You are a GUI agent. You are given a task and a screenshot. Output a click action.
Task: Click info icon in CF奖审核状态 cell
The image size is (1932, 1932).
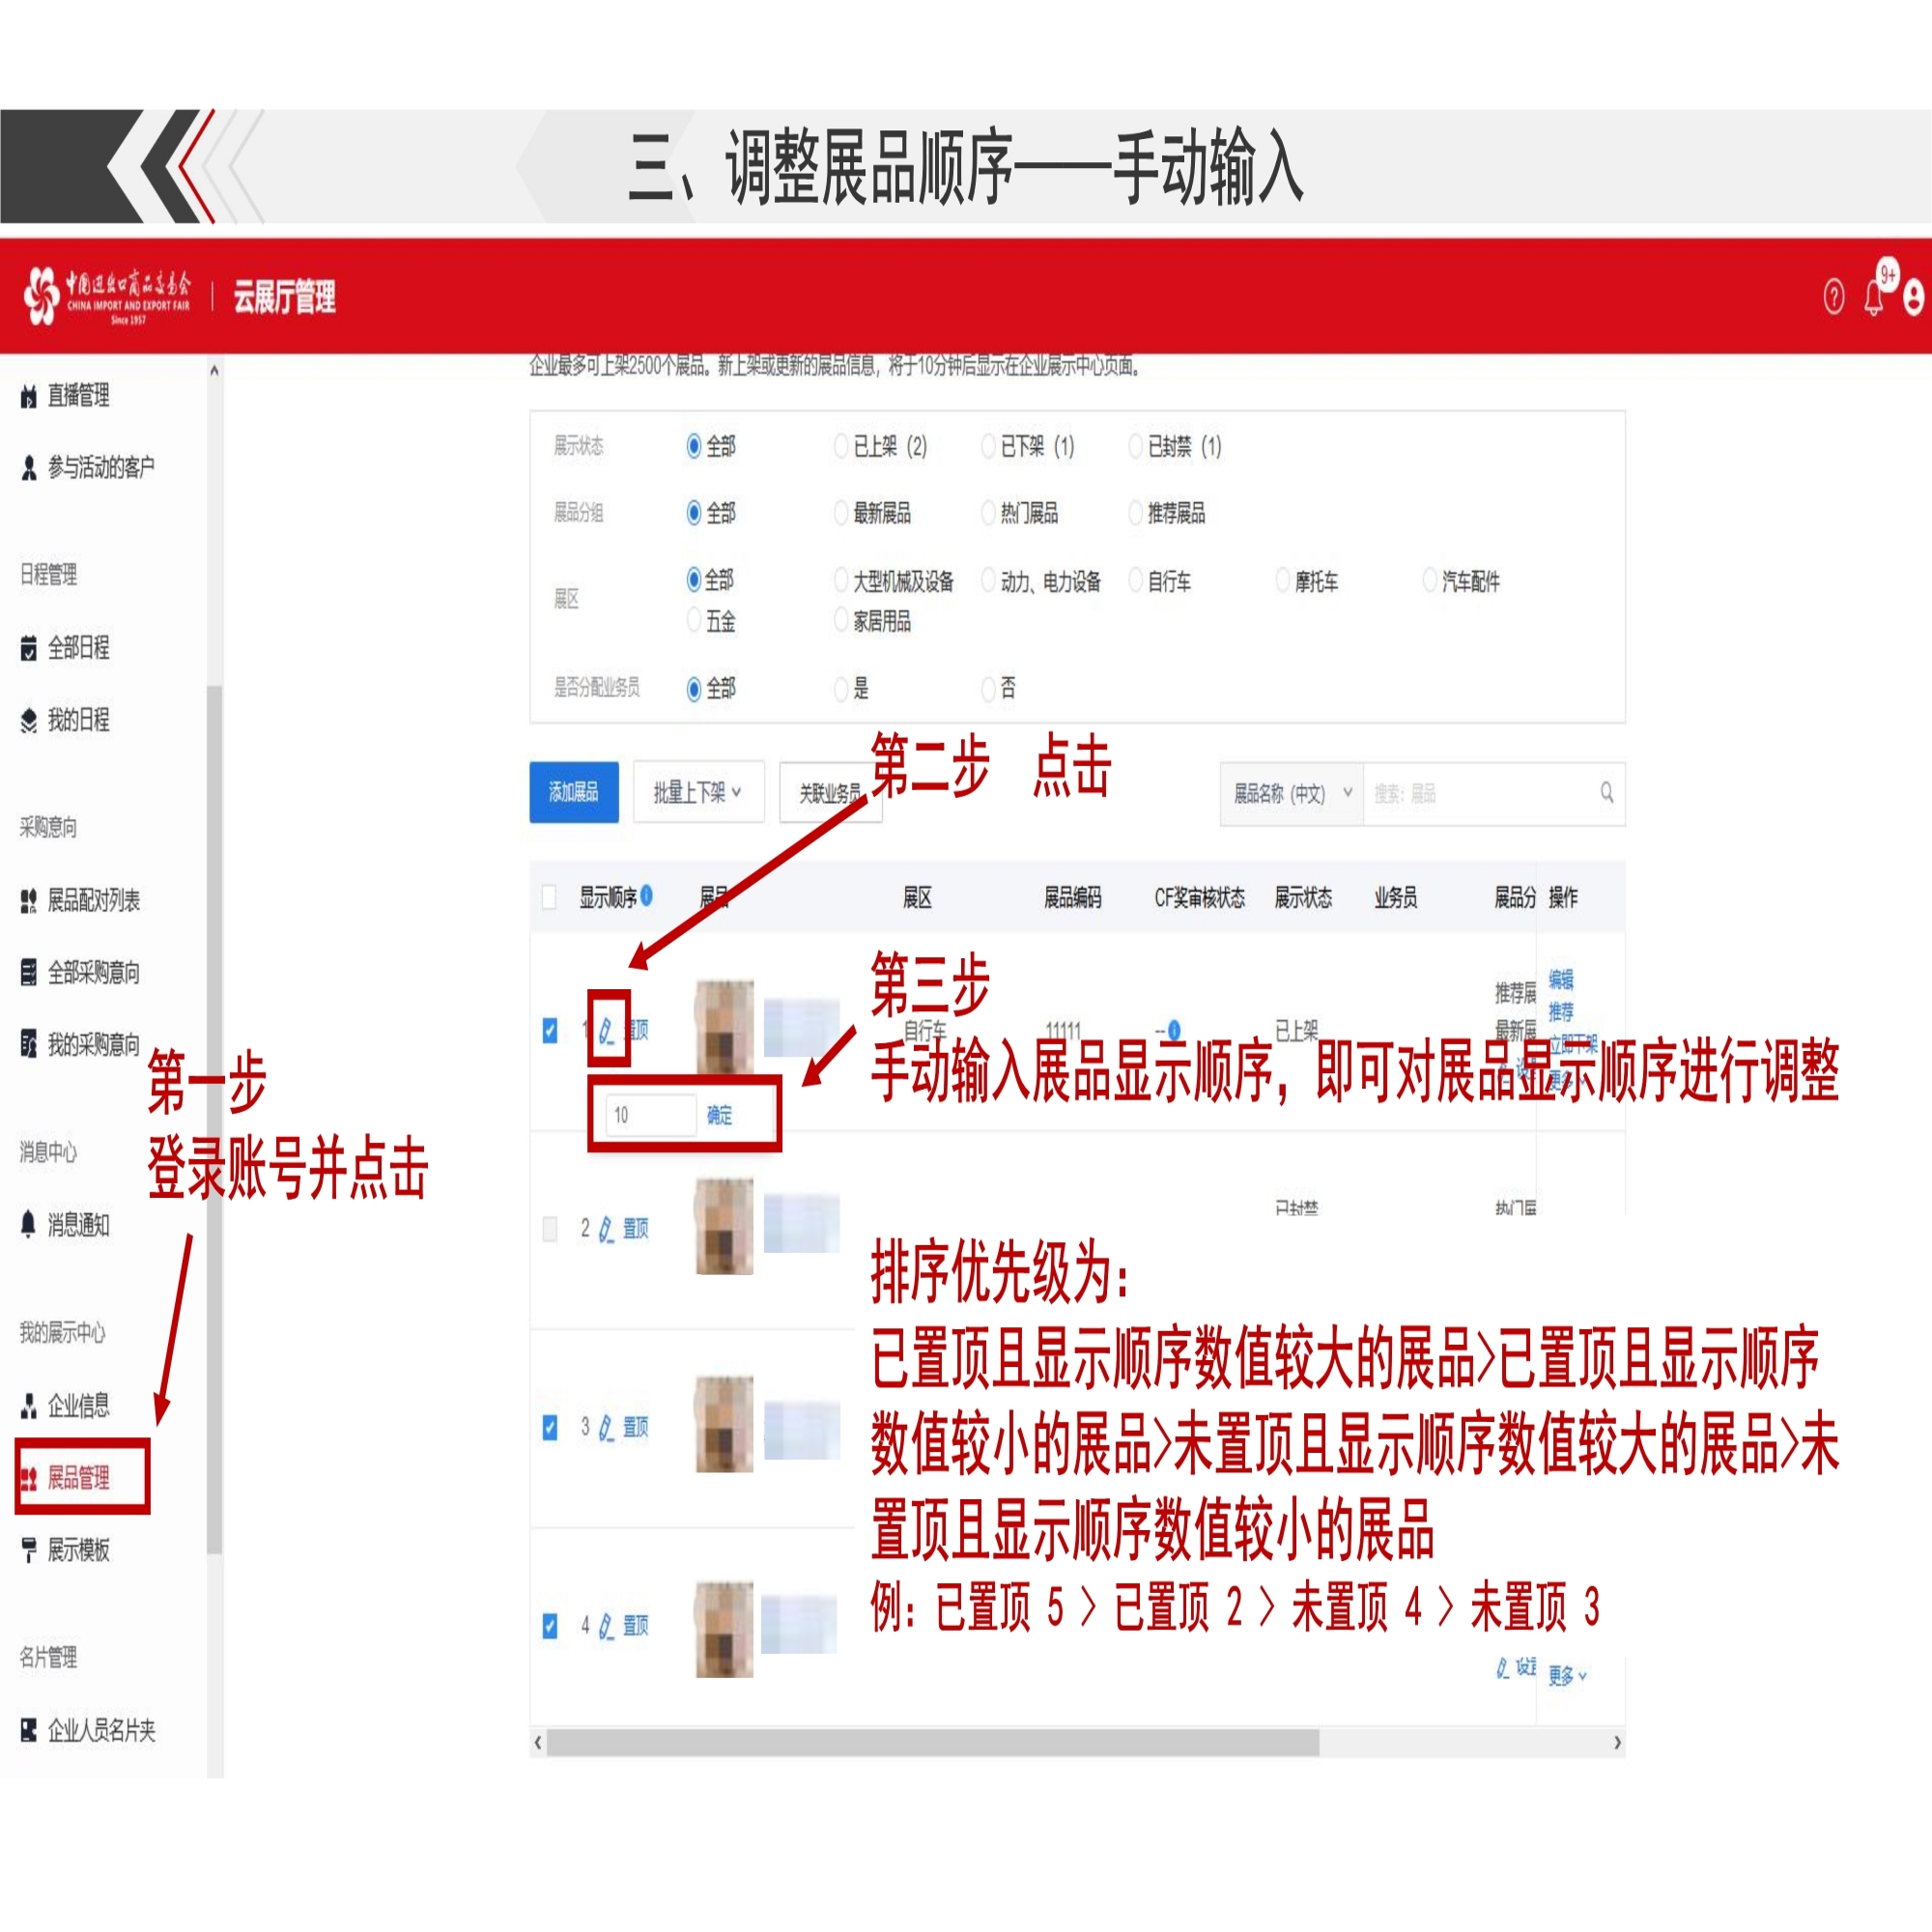click(1174, 1029)
